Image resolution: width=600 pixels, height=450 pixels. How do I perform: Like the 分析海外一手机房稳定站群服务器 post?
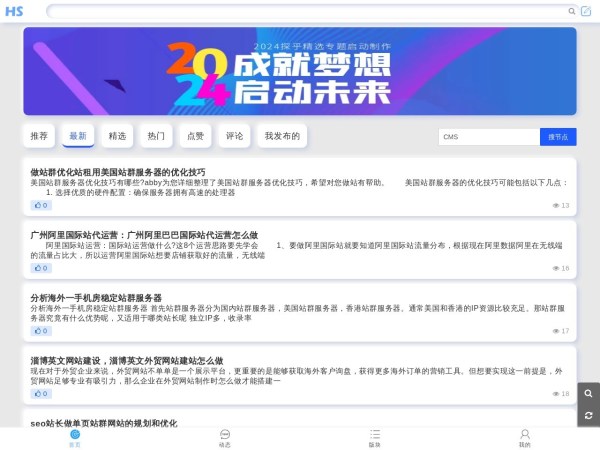(41, 331)
